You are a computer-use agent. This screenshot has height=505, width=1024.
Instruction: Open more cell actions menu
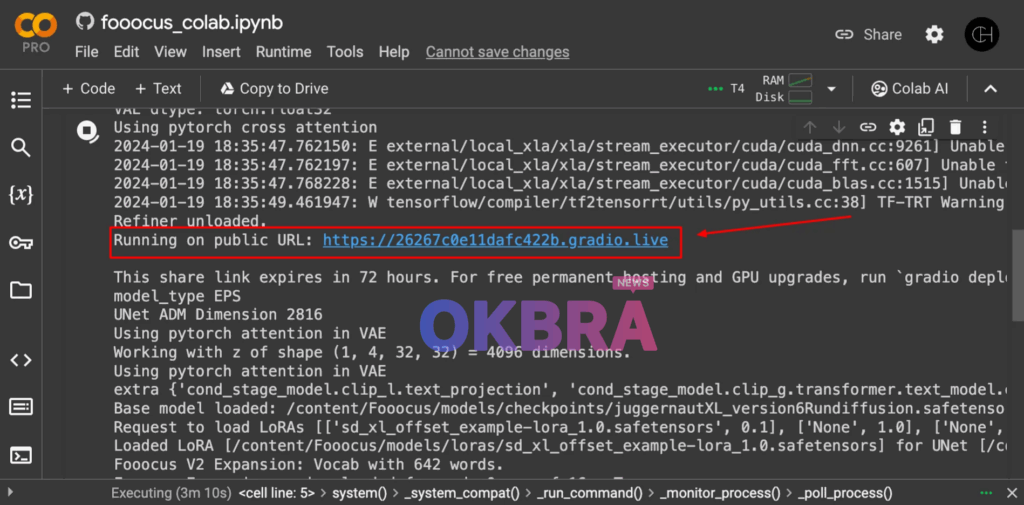(x=984, y=127)
